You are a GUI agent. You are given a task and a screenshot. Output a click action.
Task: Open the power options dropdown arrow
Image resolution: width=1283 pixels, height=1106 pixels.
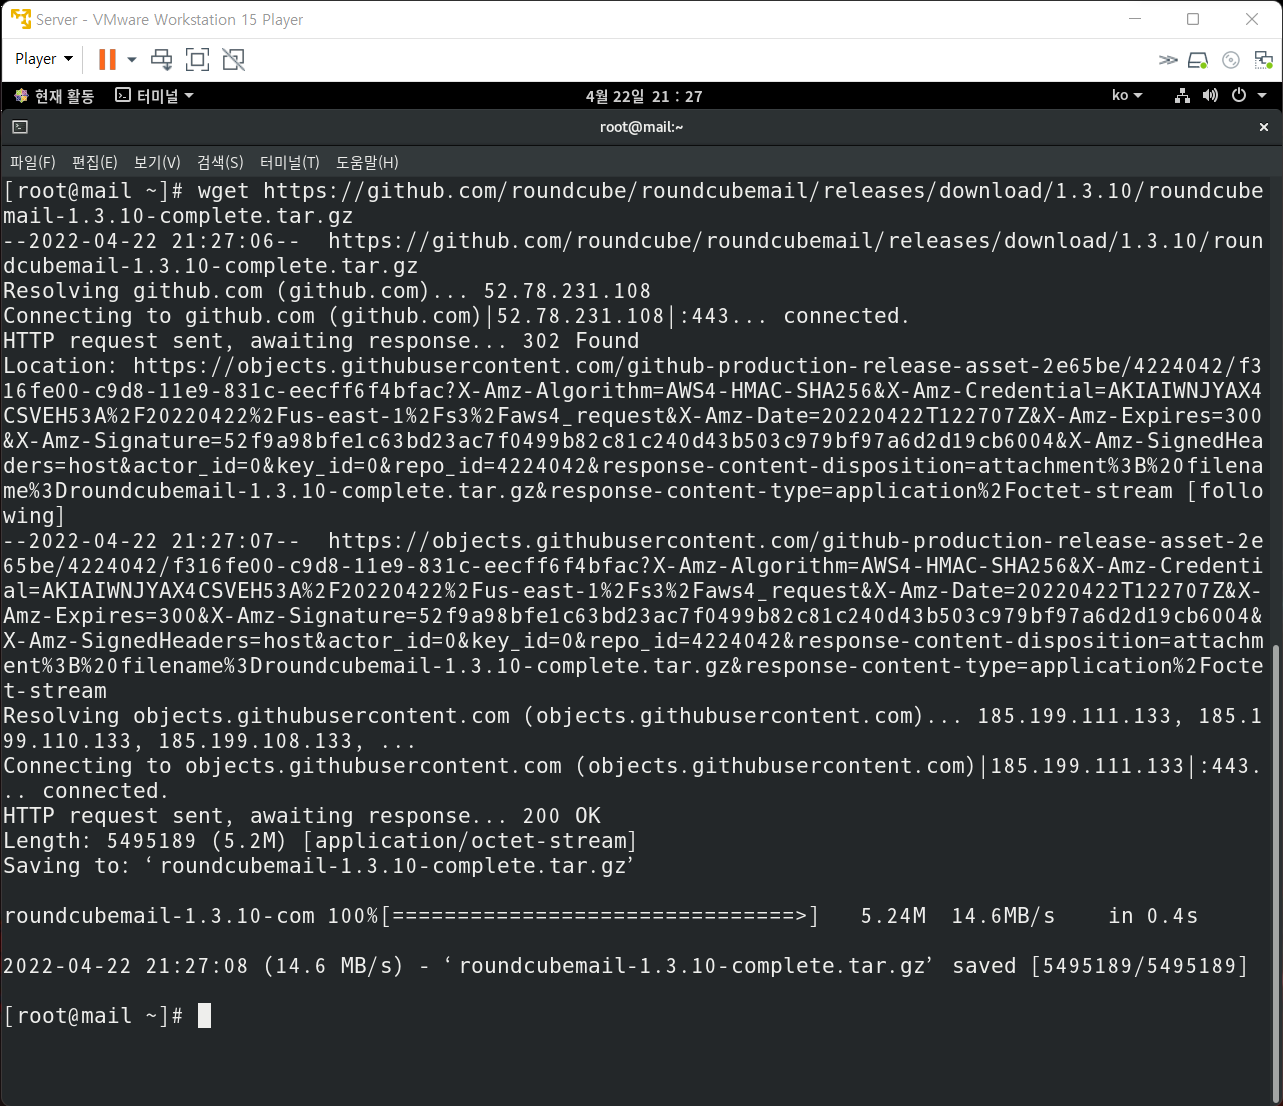131,60
